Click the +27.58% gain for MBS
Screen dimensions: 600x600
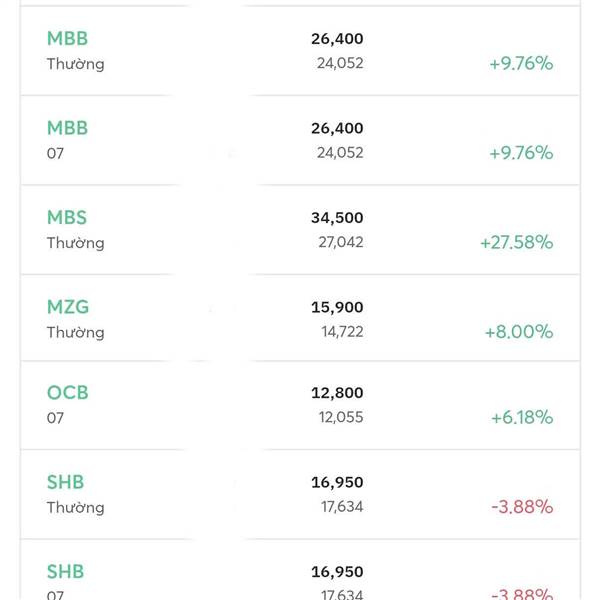tap(516, 242)
